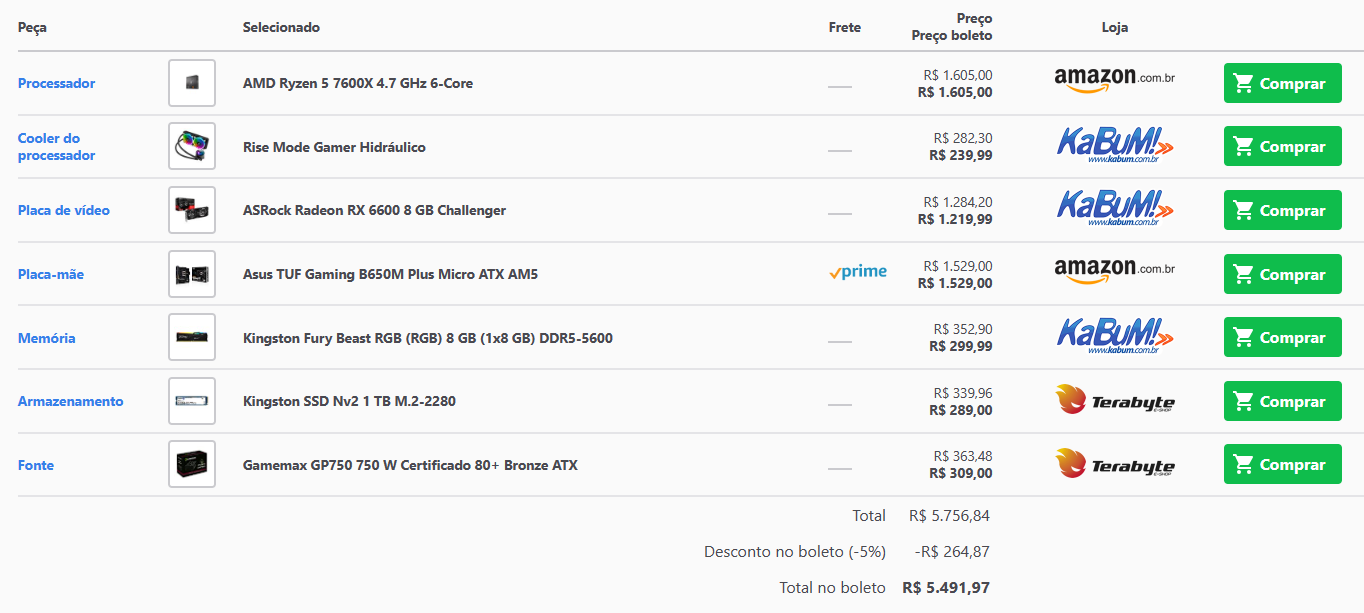Viewport: 1364px width, 613px height.
Task: Open the Placa-mãe category link
Action: click(51, 274)
